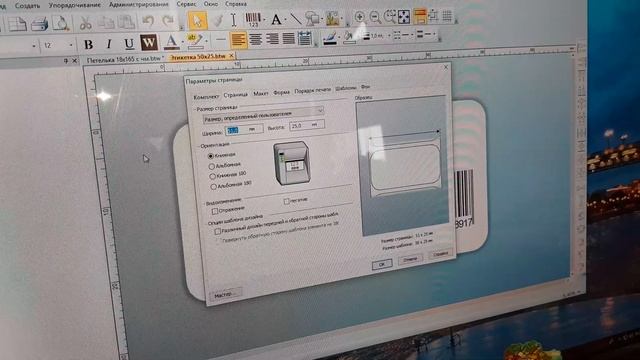Switch to the Шаблоны tab

pyautogui.click(x=346, y=89)
